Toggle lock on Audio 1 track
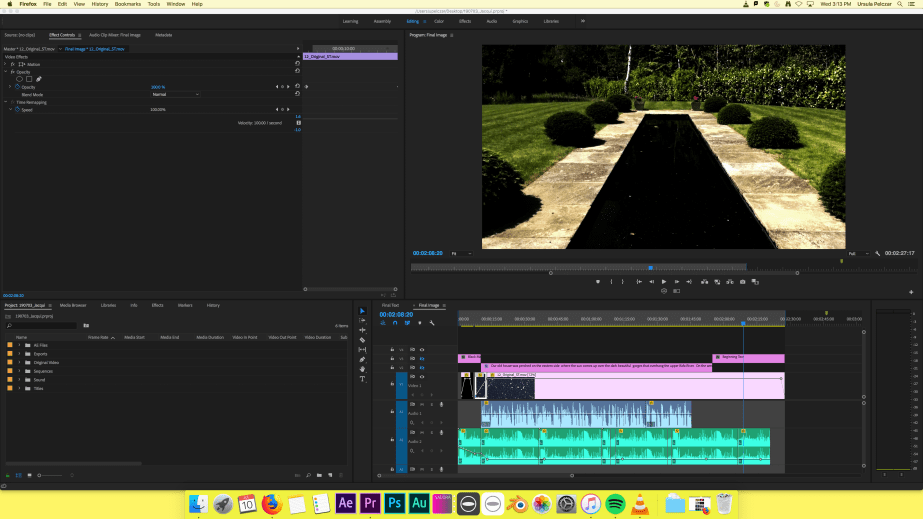Screen dimensions: 923x519 [390, 411]
